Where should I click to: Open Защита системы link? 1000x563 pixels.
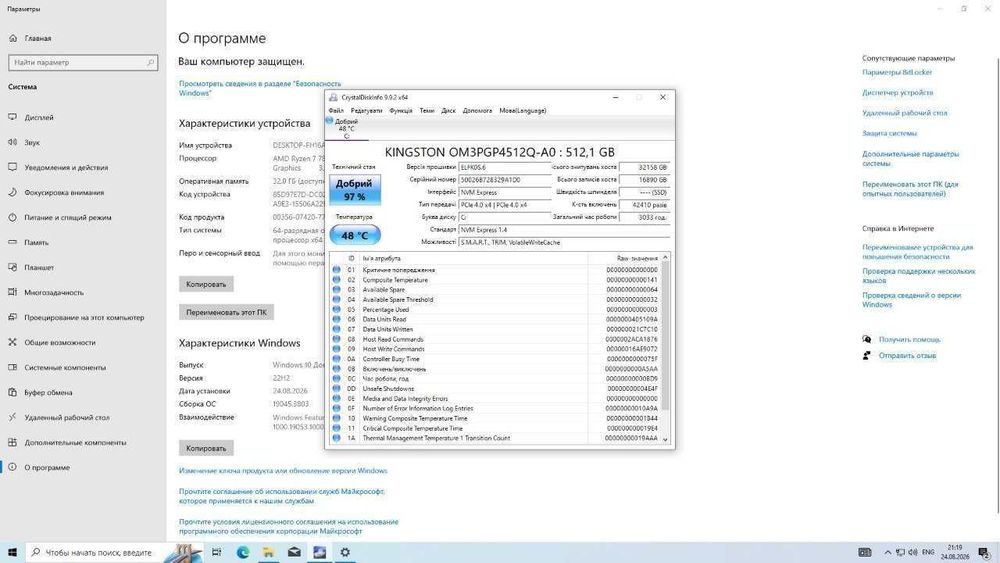(x=889, y=133)
